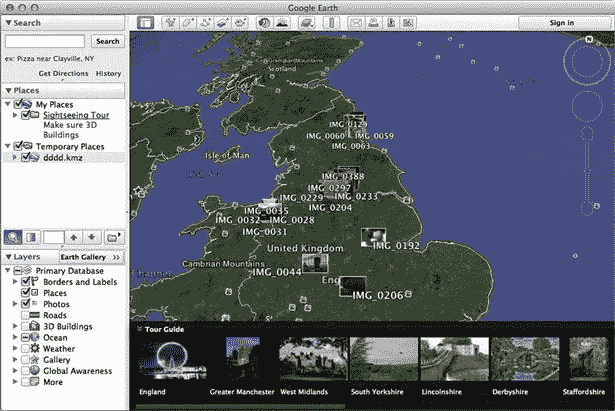Open the History link

click(108, 73)
